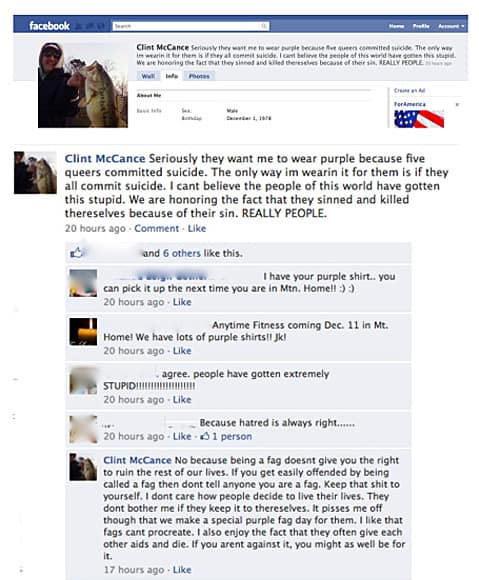Viewport: 479px width, 580px height.
Task: Like the main post
Action: (x=197, y=229)
